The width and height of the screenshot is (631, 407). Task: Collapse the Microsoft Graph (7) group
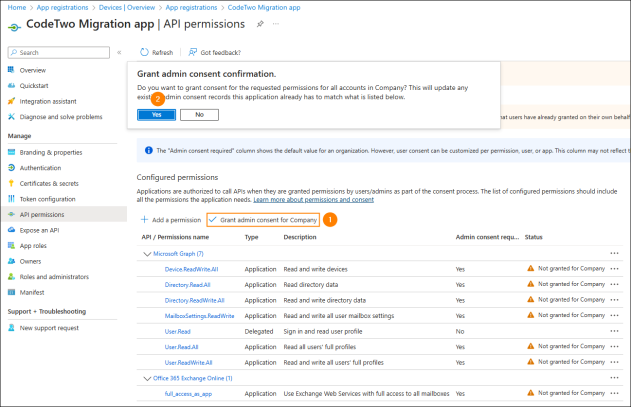[147, 254]
